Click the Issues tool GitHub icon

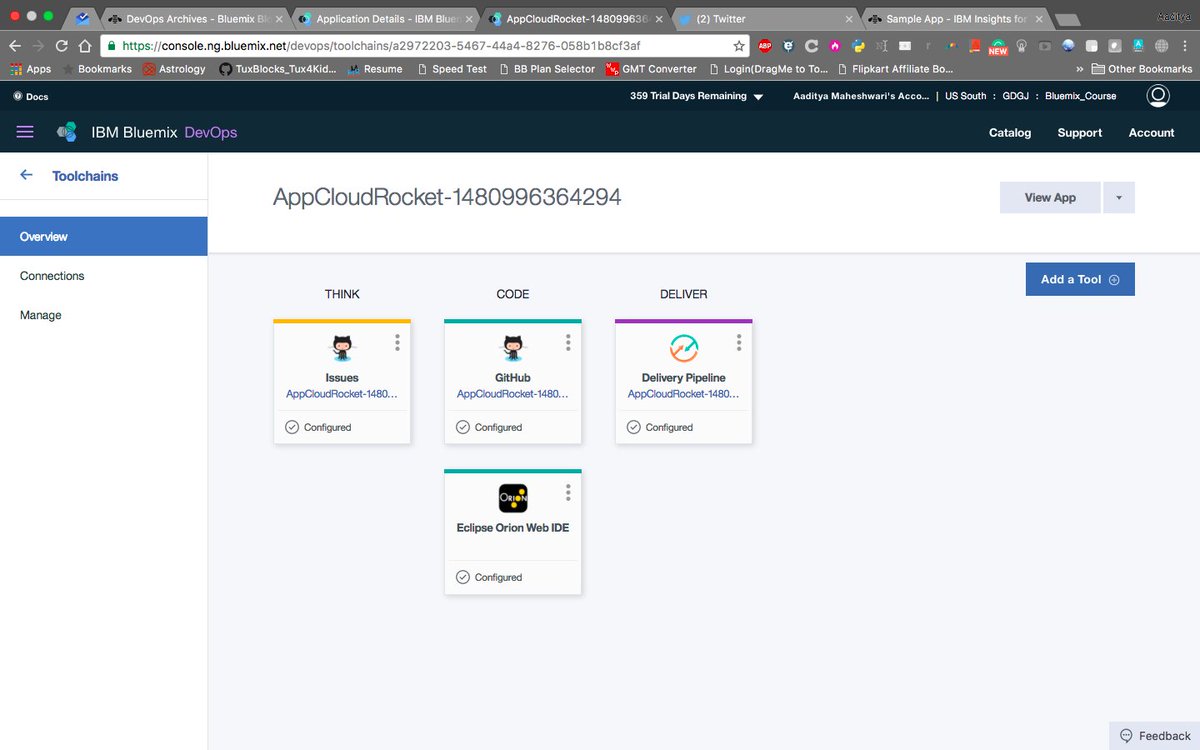click(x=342, y=348)
